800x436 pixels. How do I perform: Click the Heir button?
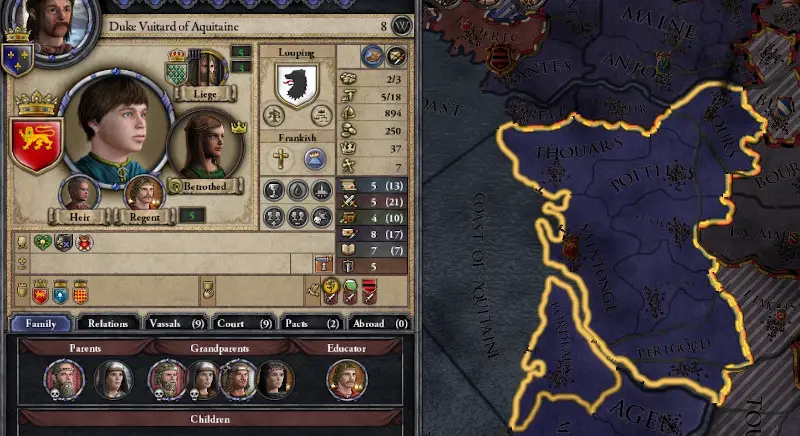pos(80,217)
